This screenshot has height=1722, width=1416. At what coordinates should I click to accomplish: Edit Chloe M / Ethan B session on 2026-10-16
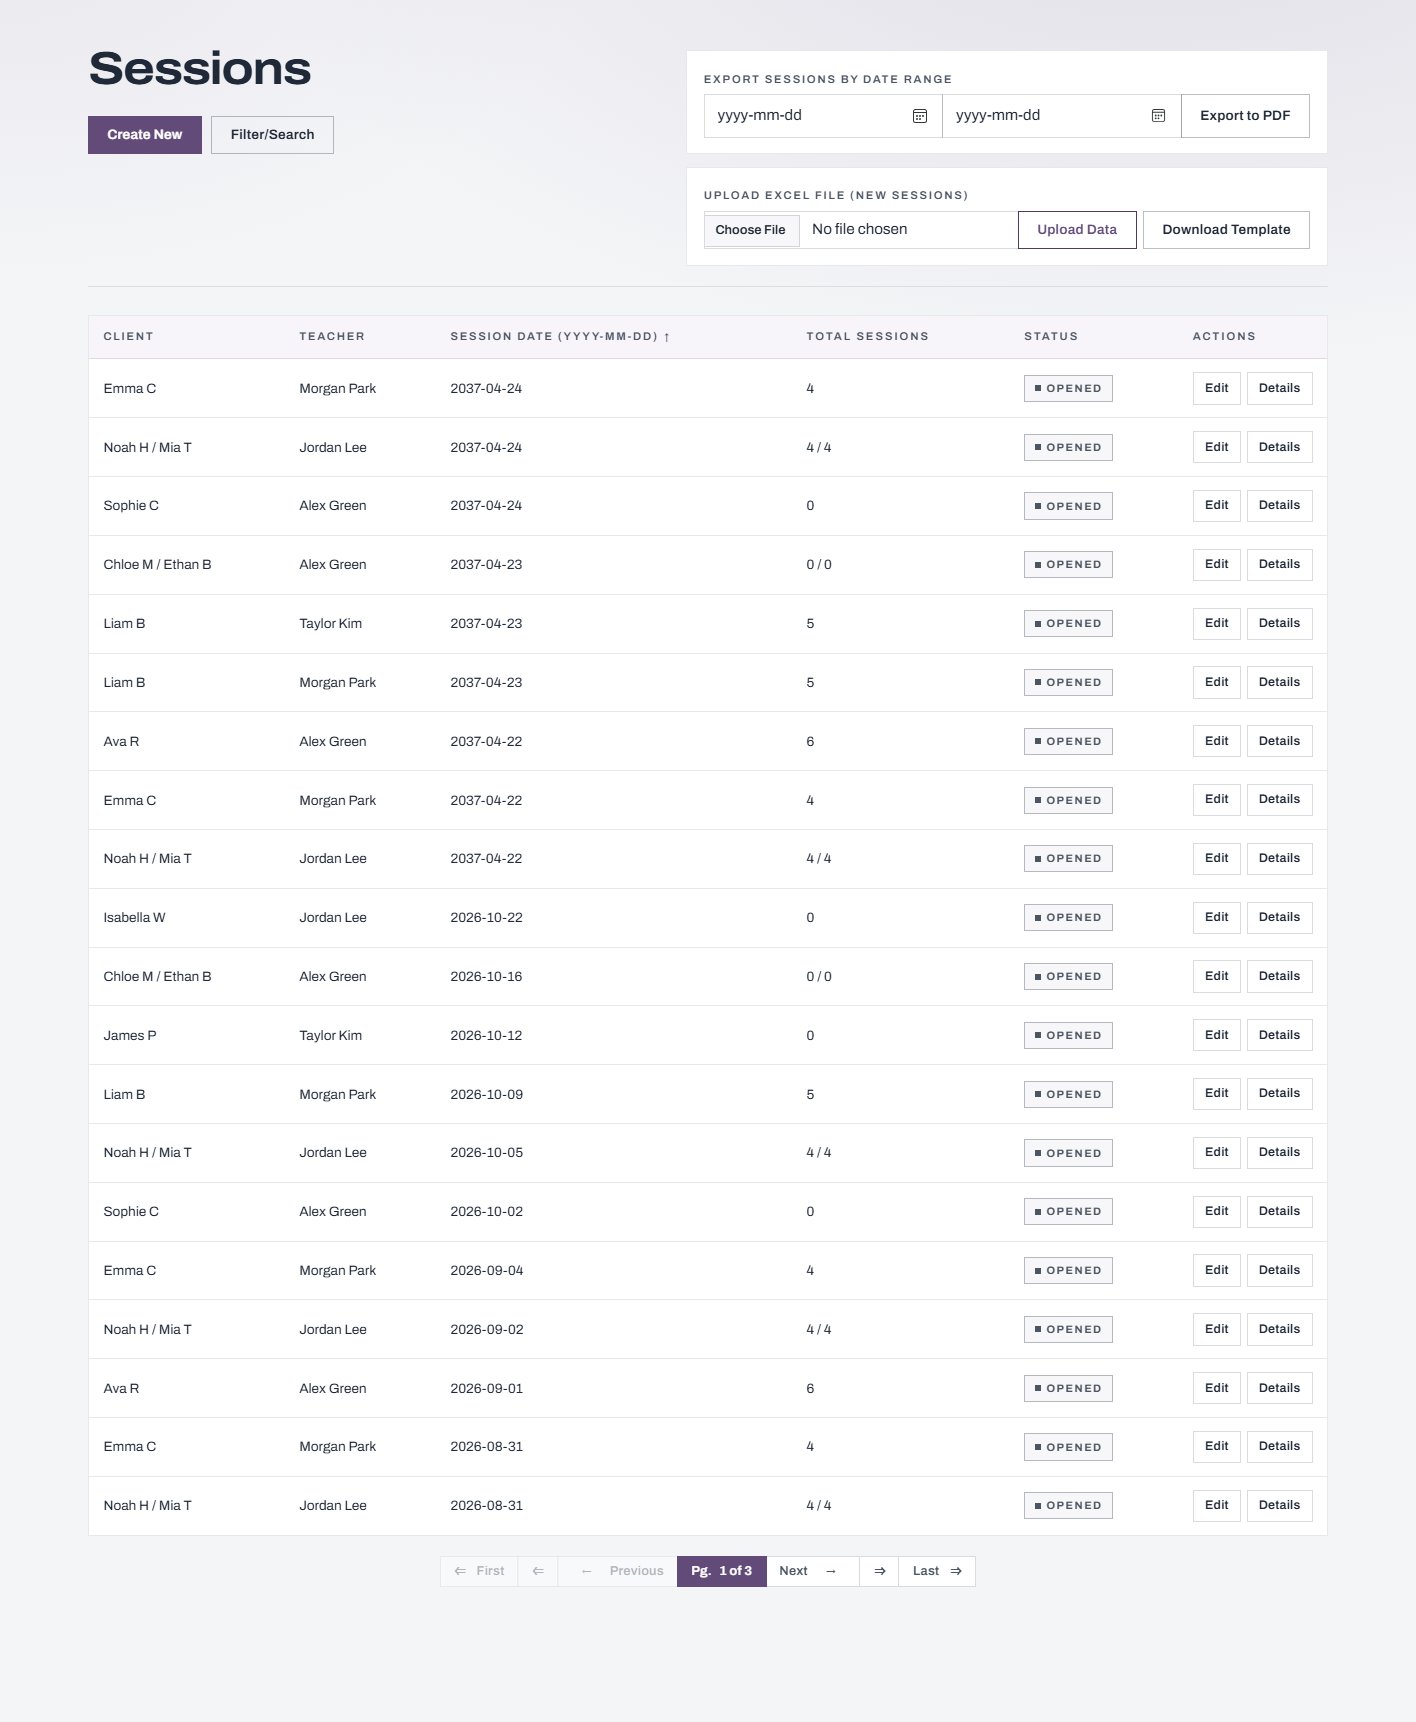coord(1217,976)
